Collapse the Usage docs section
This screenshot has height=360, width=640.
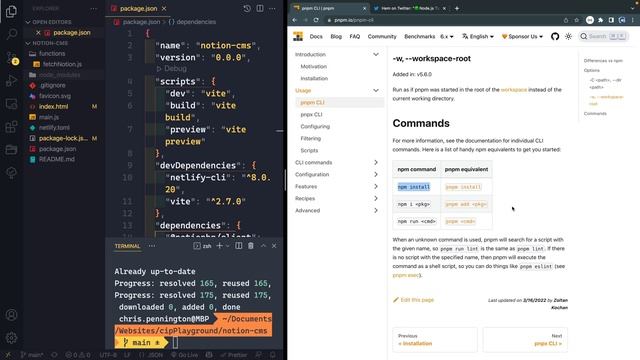[x=376, y=90]
